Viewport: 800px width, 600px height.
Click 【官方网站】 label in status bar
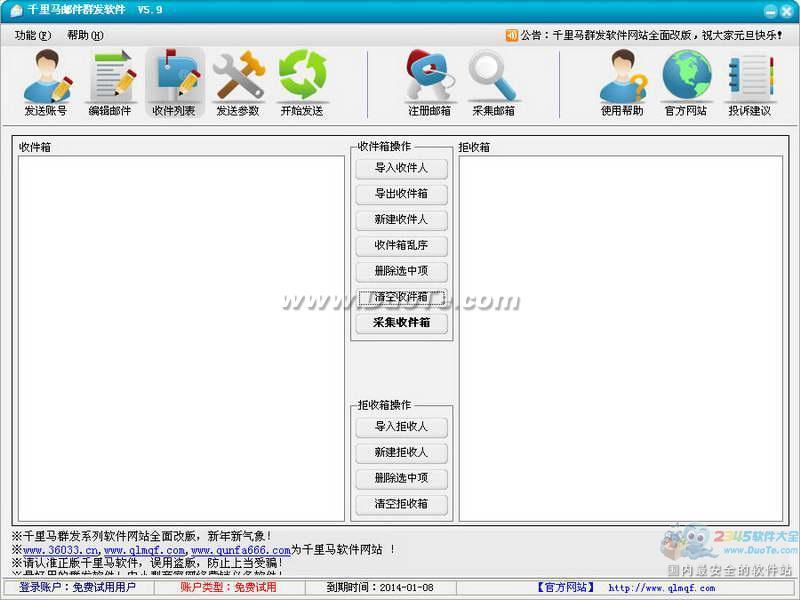pyautogui.click(x=565, y=587)
